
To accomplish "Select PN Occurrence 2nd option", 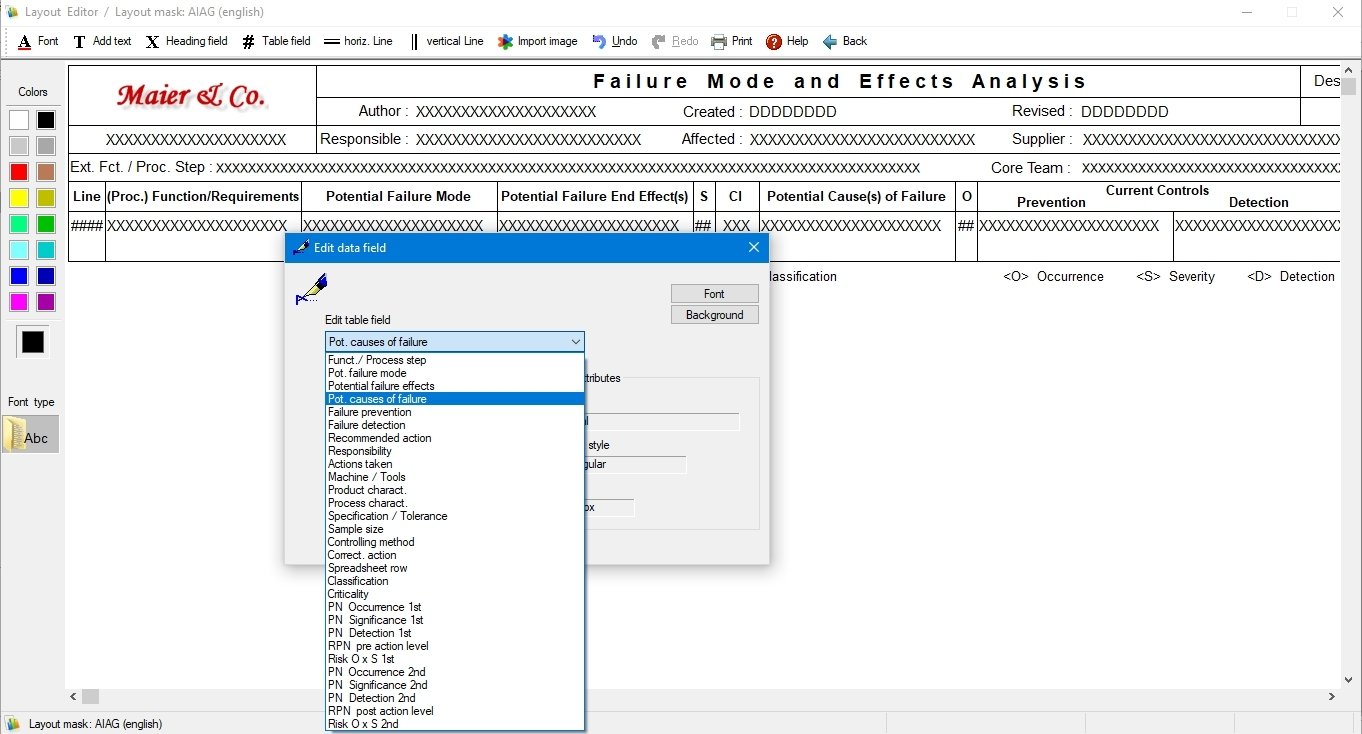I will 455,672.
